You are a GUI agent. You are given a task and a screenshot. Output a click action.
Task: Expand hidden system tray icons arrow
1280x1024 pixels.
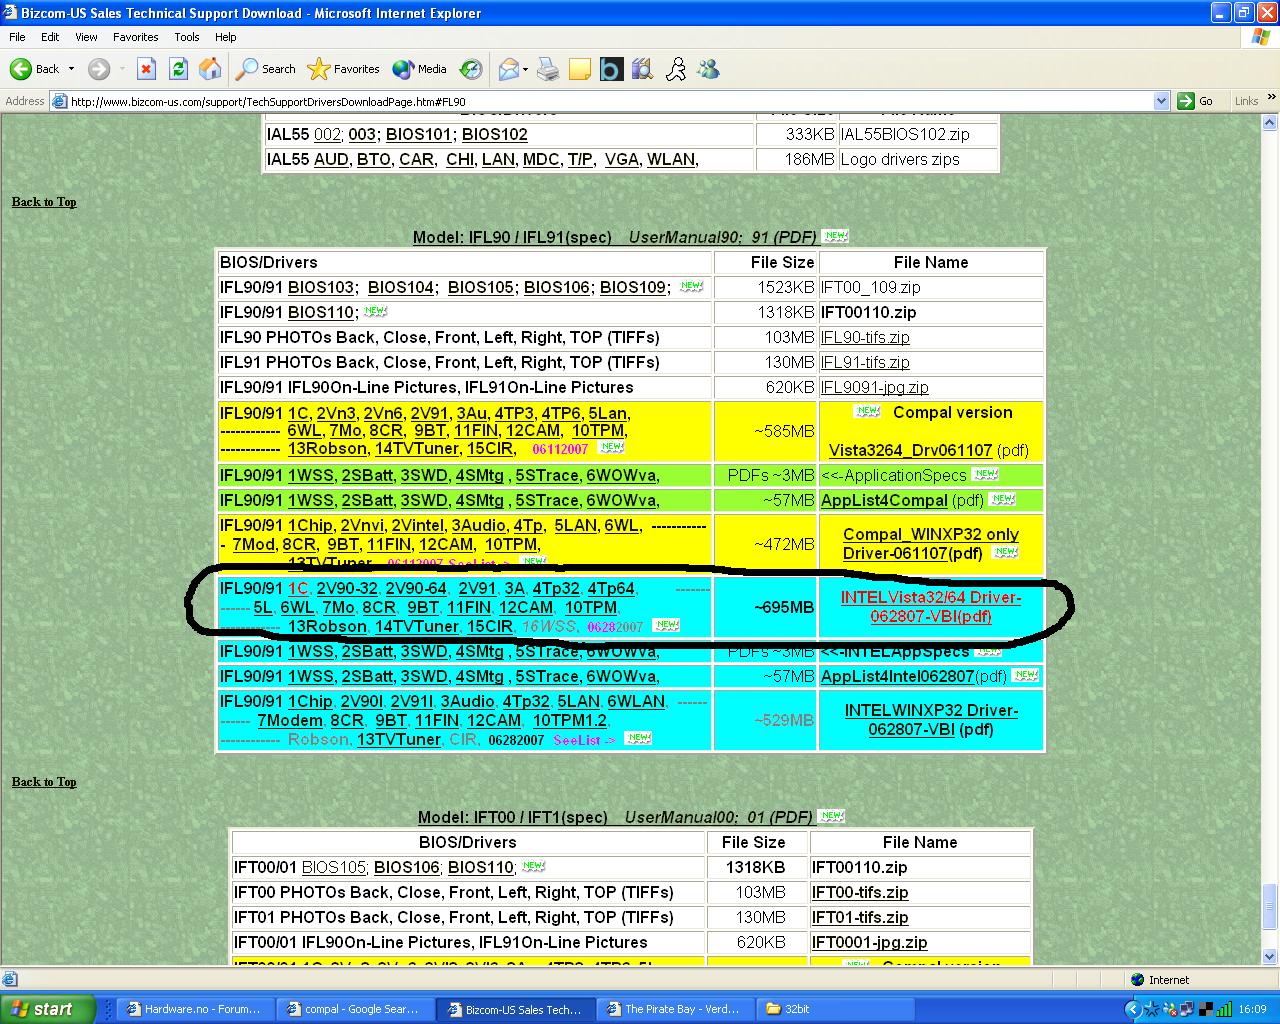click(1133, 1009)
